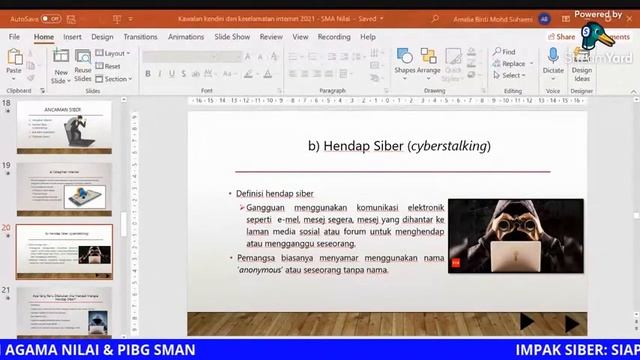Open the Shapes gallery

[404, 63]
